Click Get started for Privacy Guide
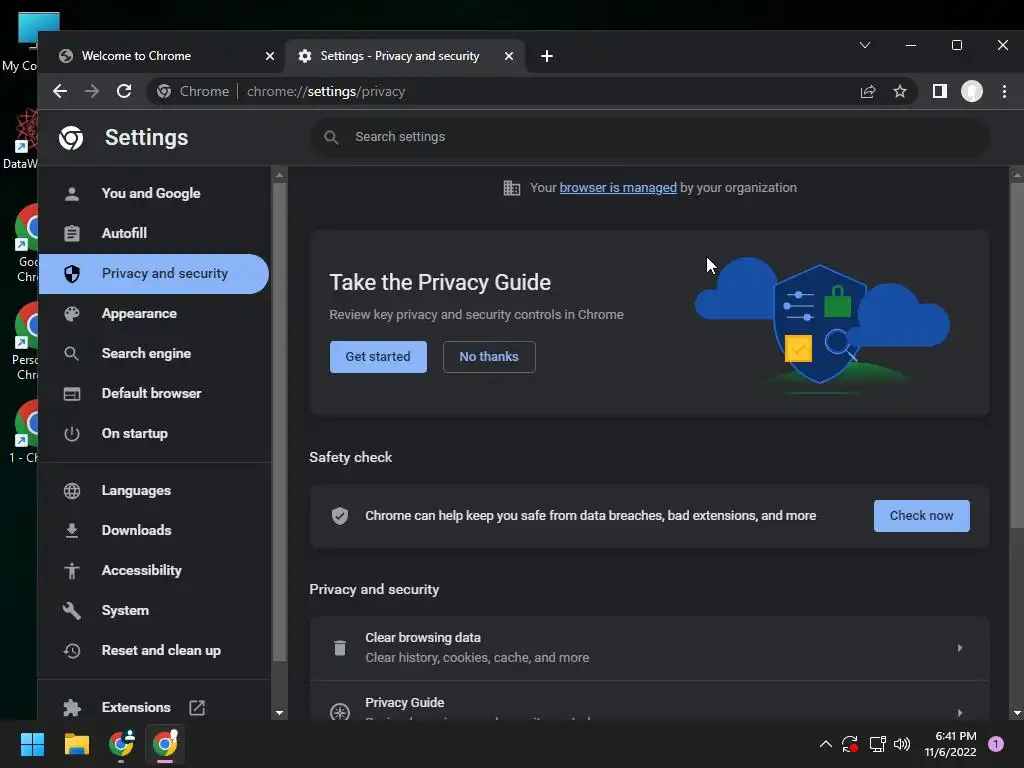Image resolution: width=1024 pixels, height=768 pixels. point(378,357)
